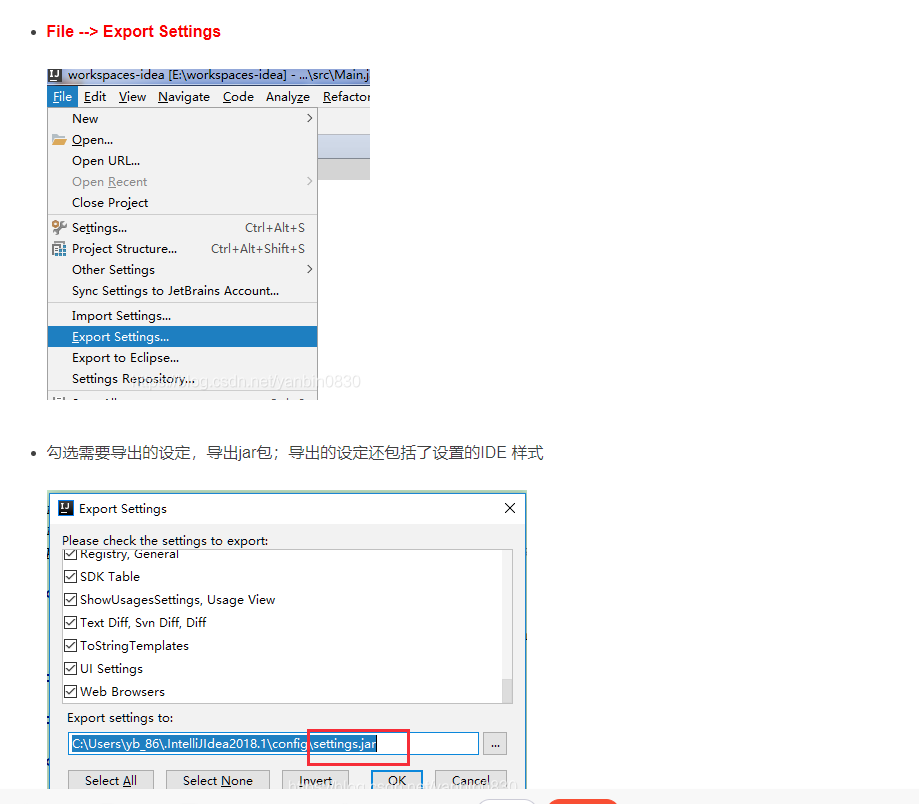The image size is (919, 804).
Task: Click the Invert button
Action: (315, 780)
